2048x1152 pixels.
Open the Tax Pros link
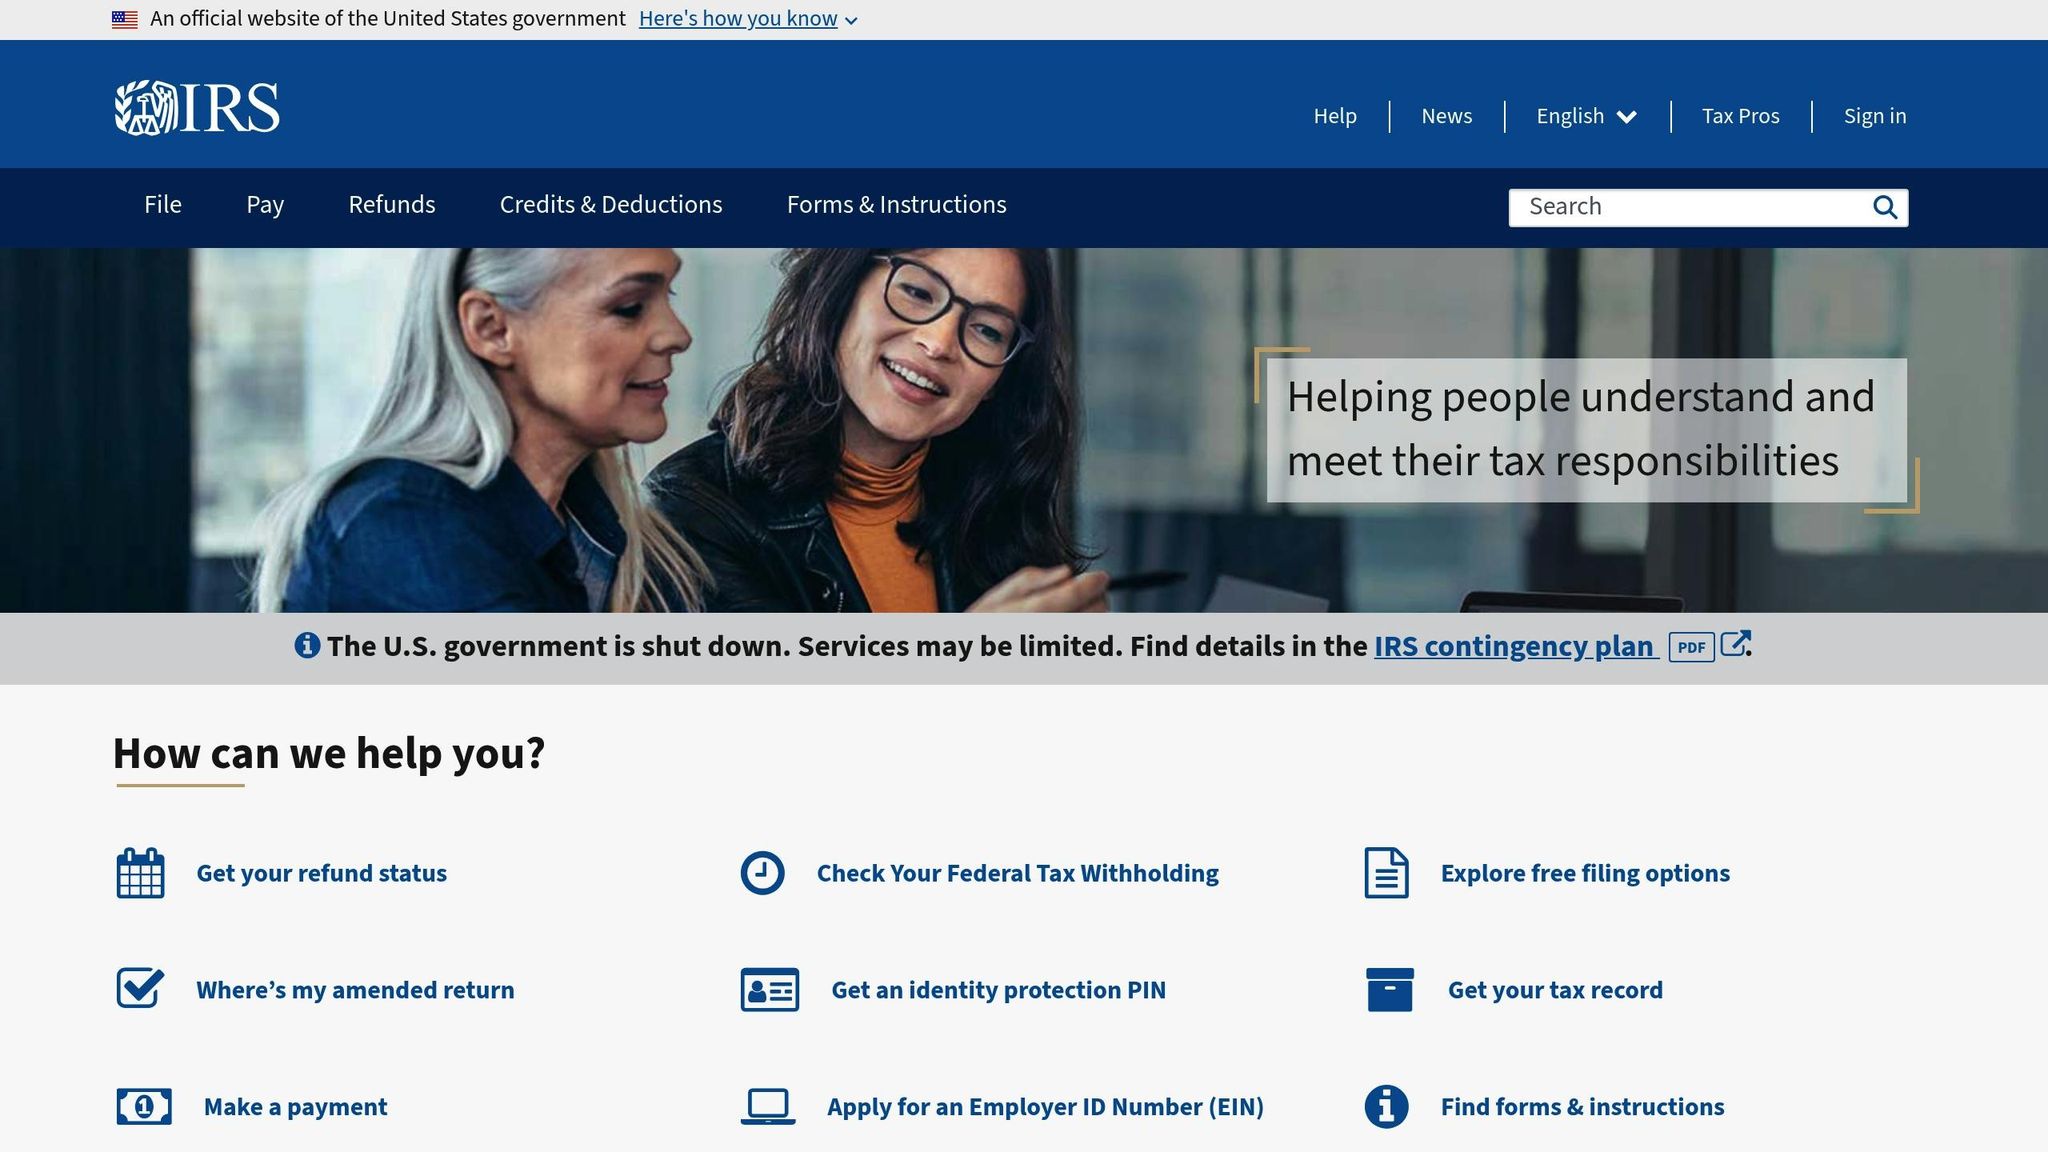[1740, 116]
